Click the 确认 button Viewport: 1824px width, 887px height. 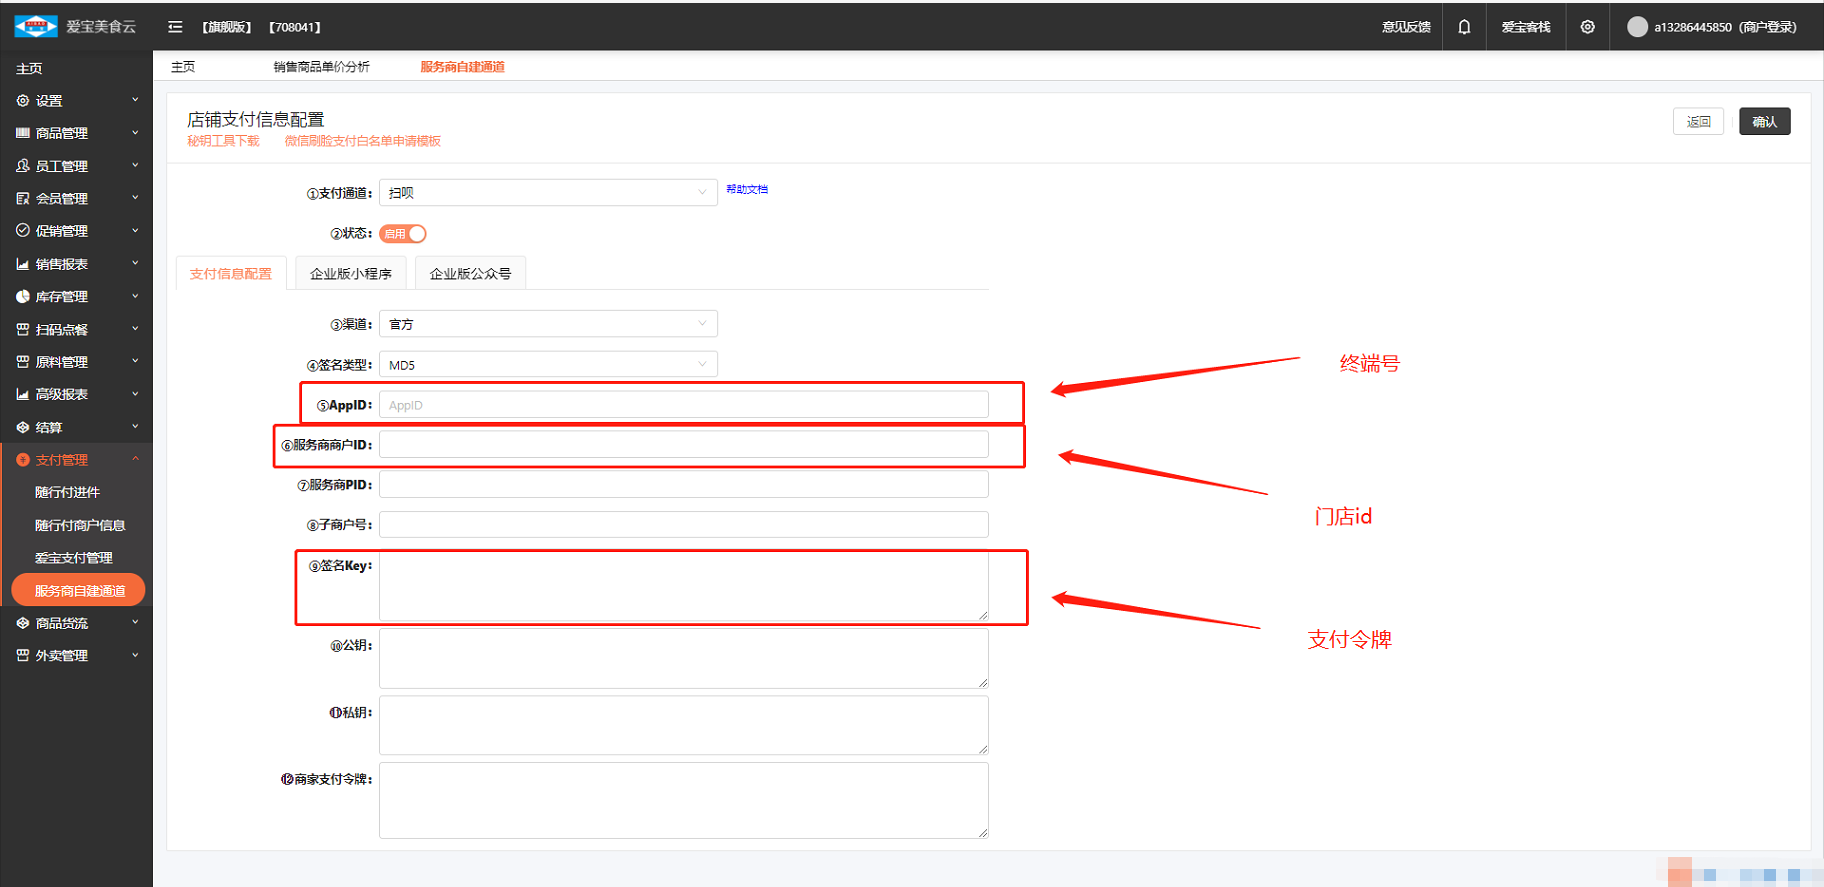1764,122
